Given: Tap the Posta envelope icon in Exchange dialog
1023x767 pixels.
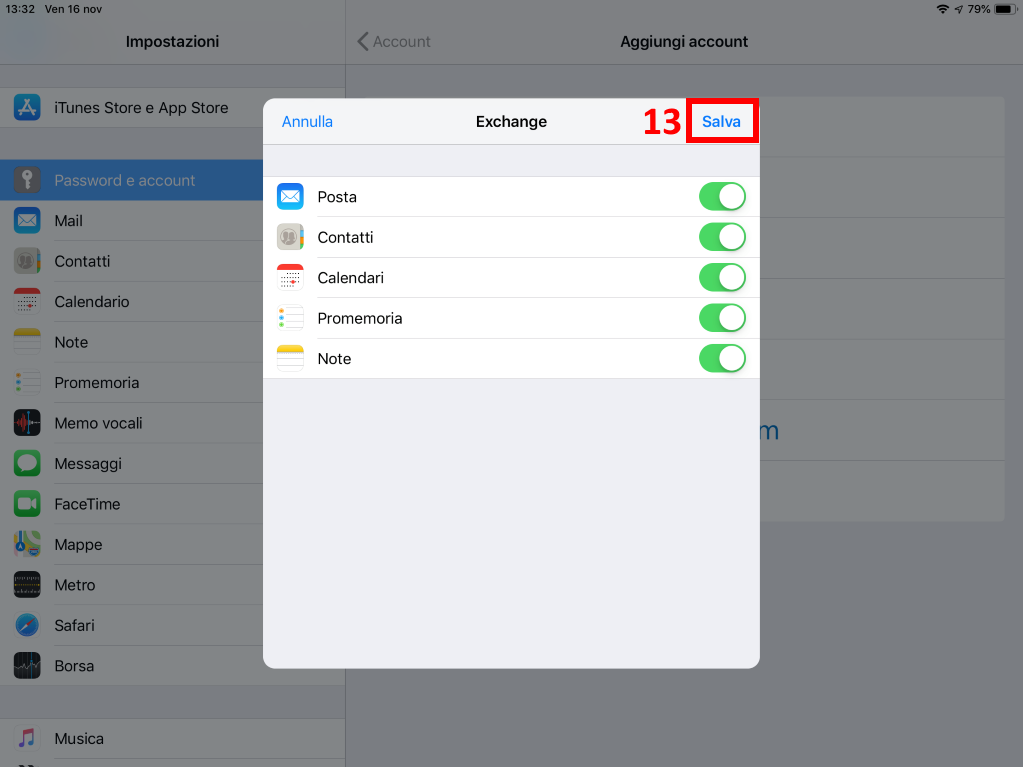Looking at the screenshot, I should (x=290, y=196).
